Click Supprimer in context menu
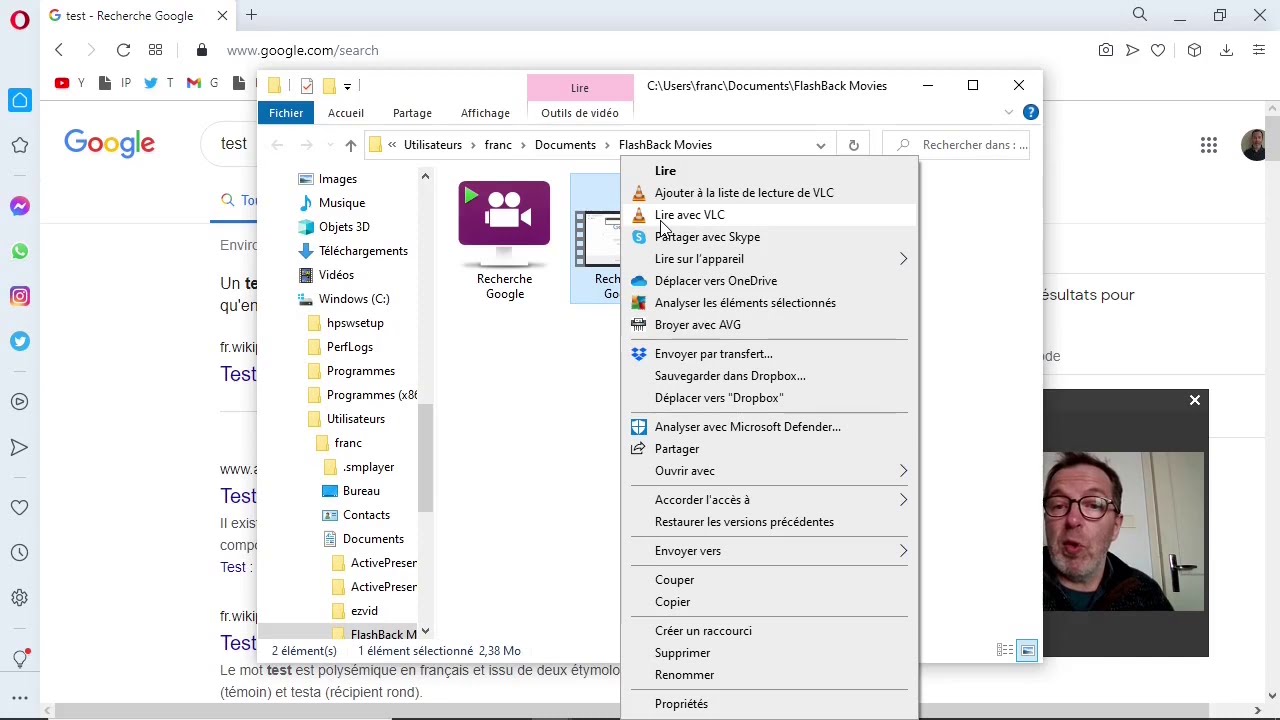Viewport: 1280px width, 720px height. [768, 653]
